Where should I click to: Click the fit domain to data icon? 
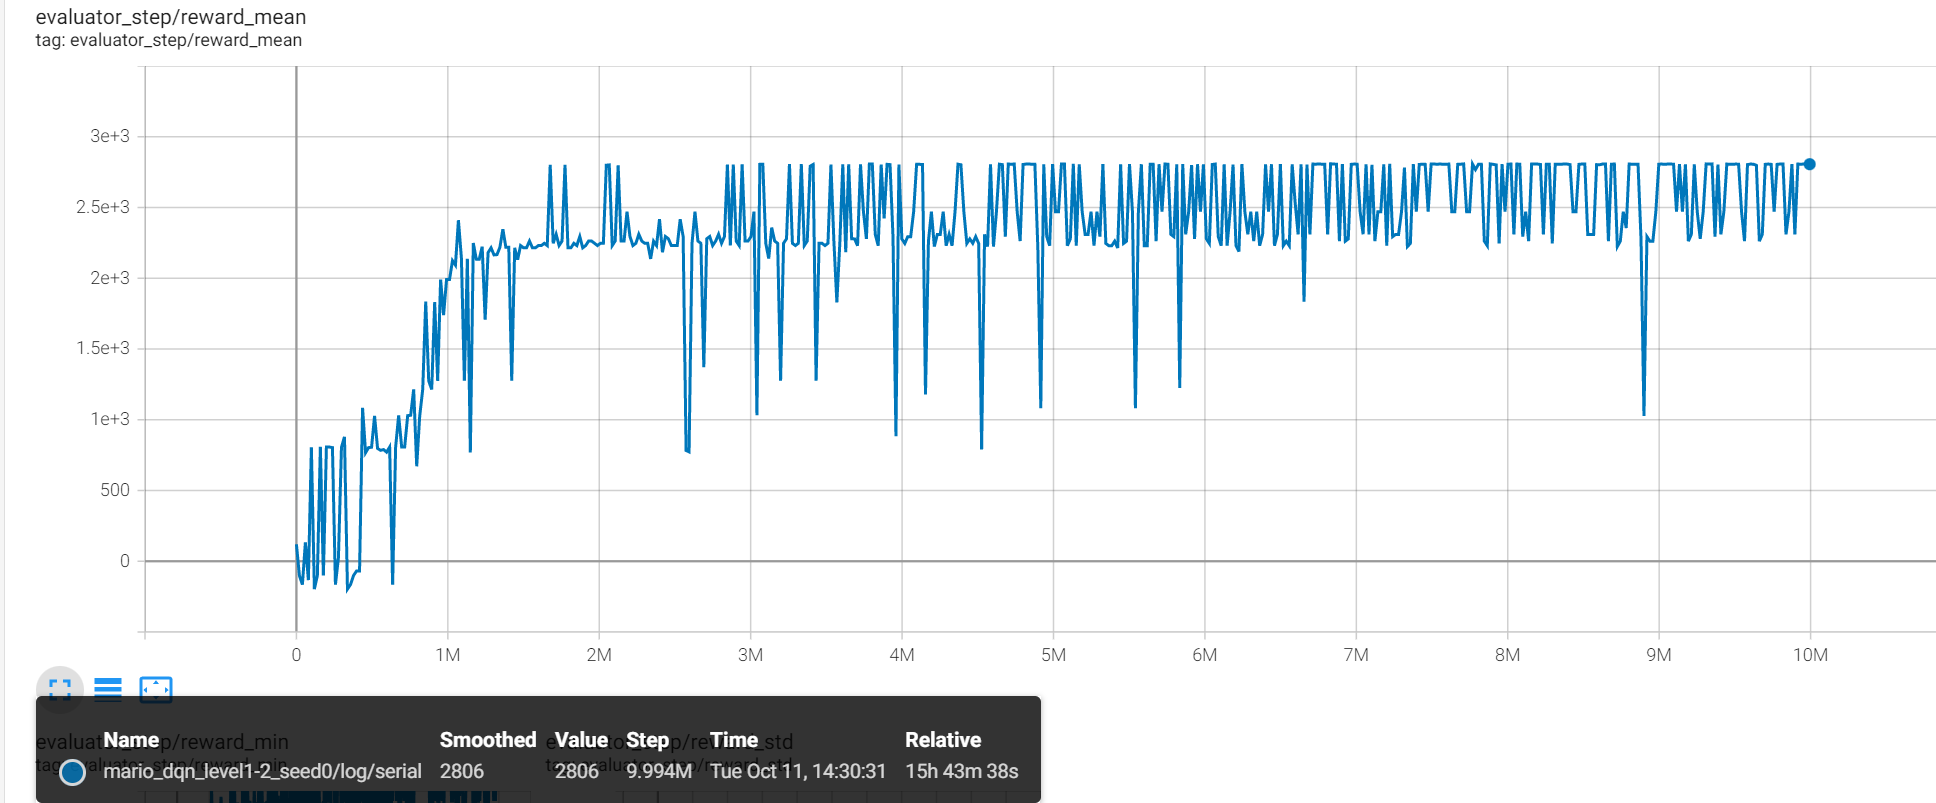point(156,689)
